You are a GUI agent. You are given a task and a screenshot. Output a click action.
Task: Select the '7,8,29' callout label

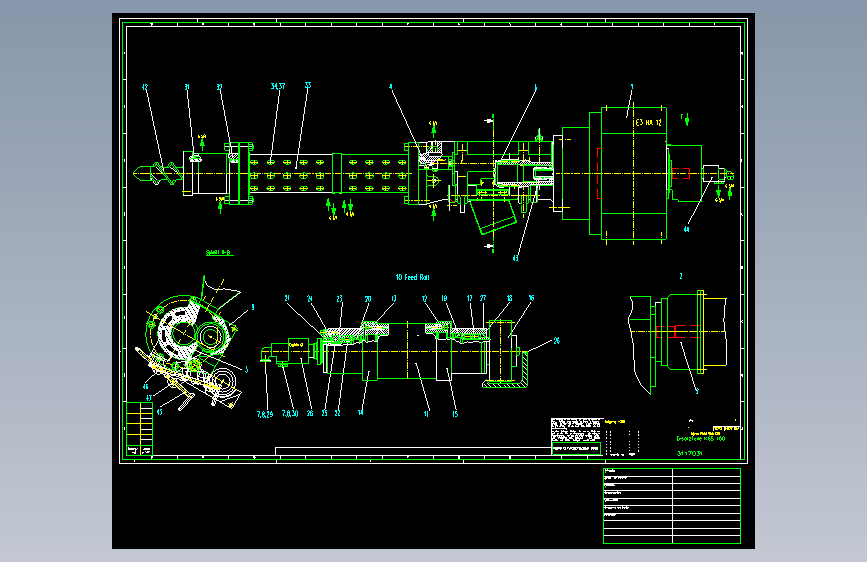point(265,414)
